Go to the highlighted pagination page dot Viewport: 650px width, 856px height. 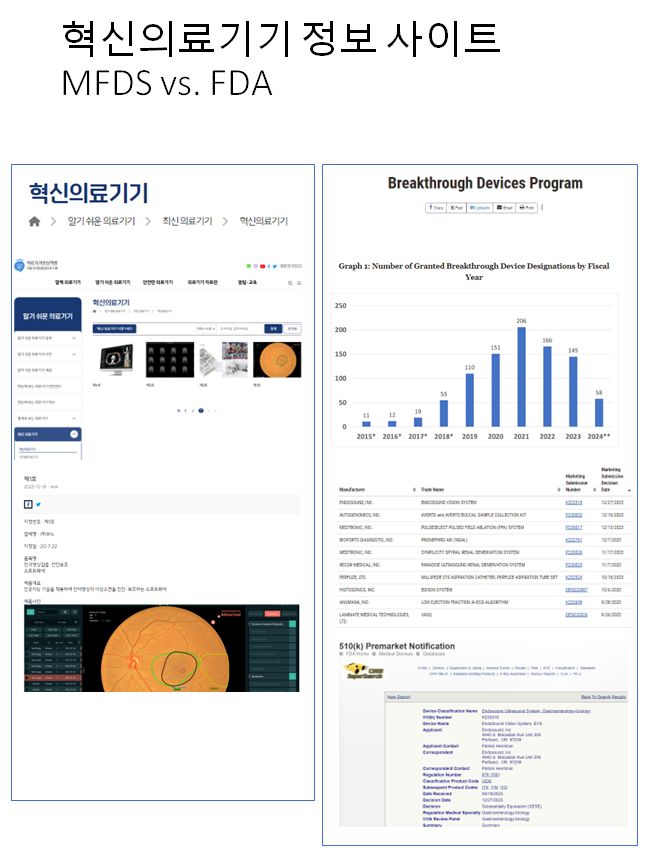point(201,411)
